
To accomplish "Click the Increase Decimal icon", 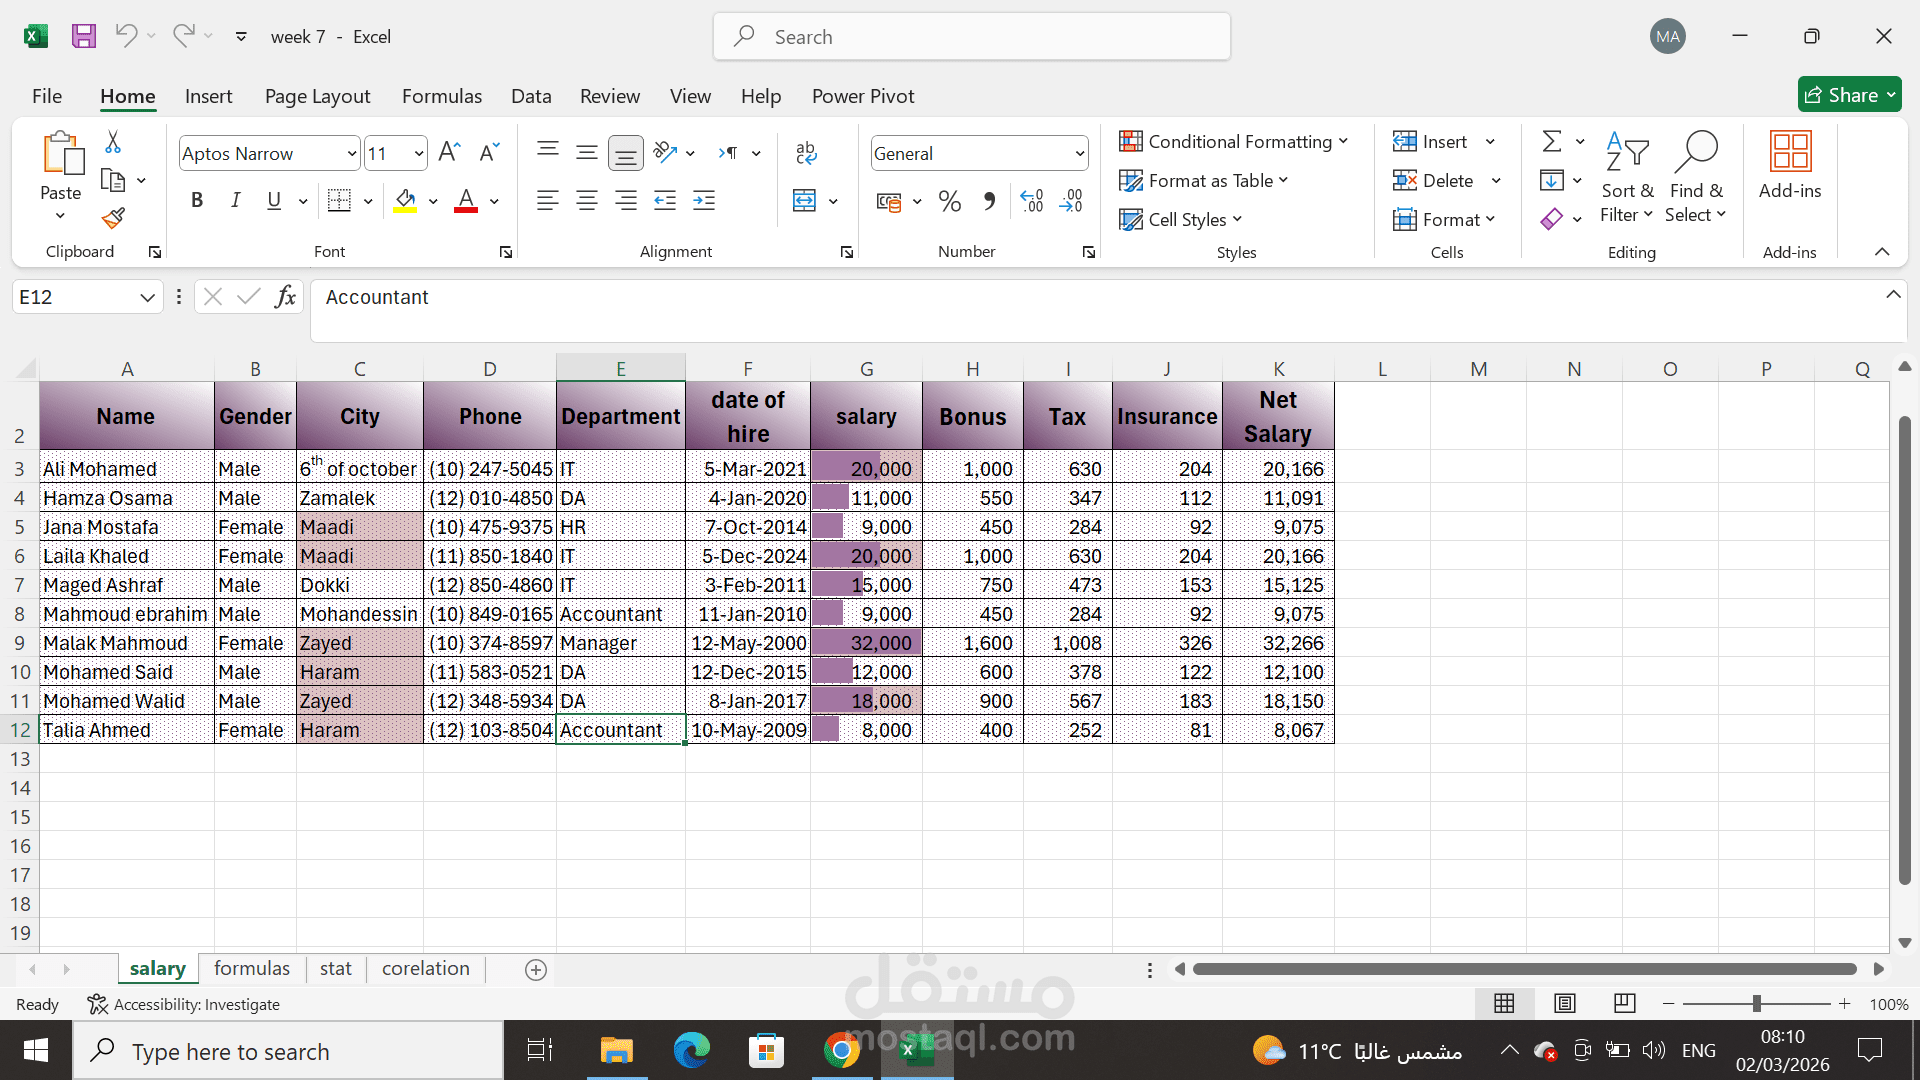I will coord(1031,201).
